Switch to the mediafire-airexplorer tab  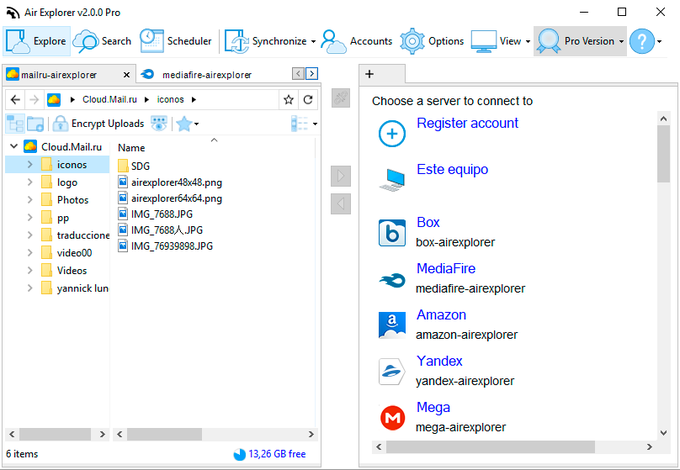pos(206,75)
